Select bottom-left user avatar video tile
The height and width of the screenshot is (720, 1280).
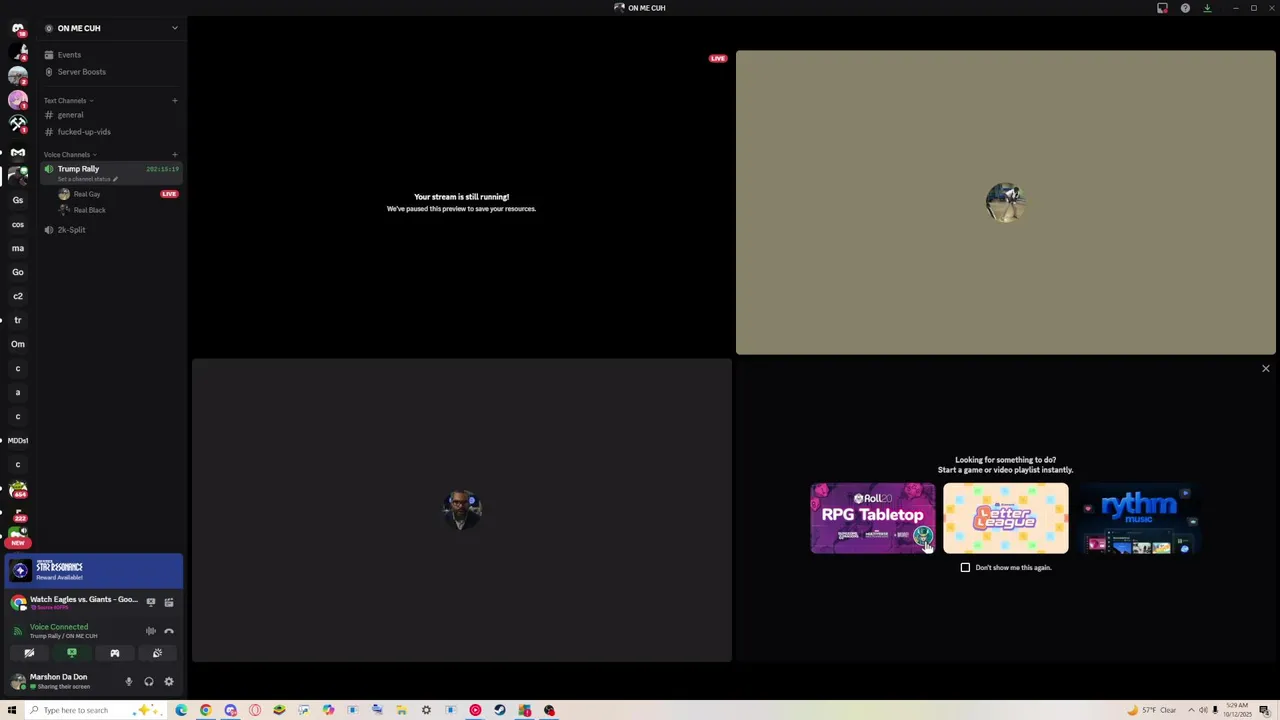tap(461, 510)
